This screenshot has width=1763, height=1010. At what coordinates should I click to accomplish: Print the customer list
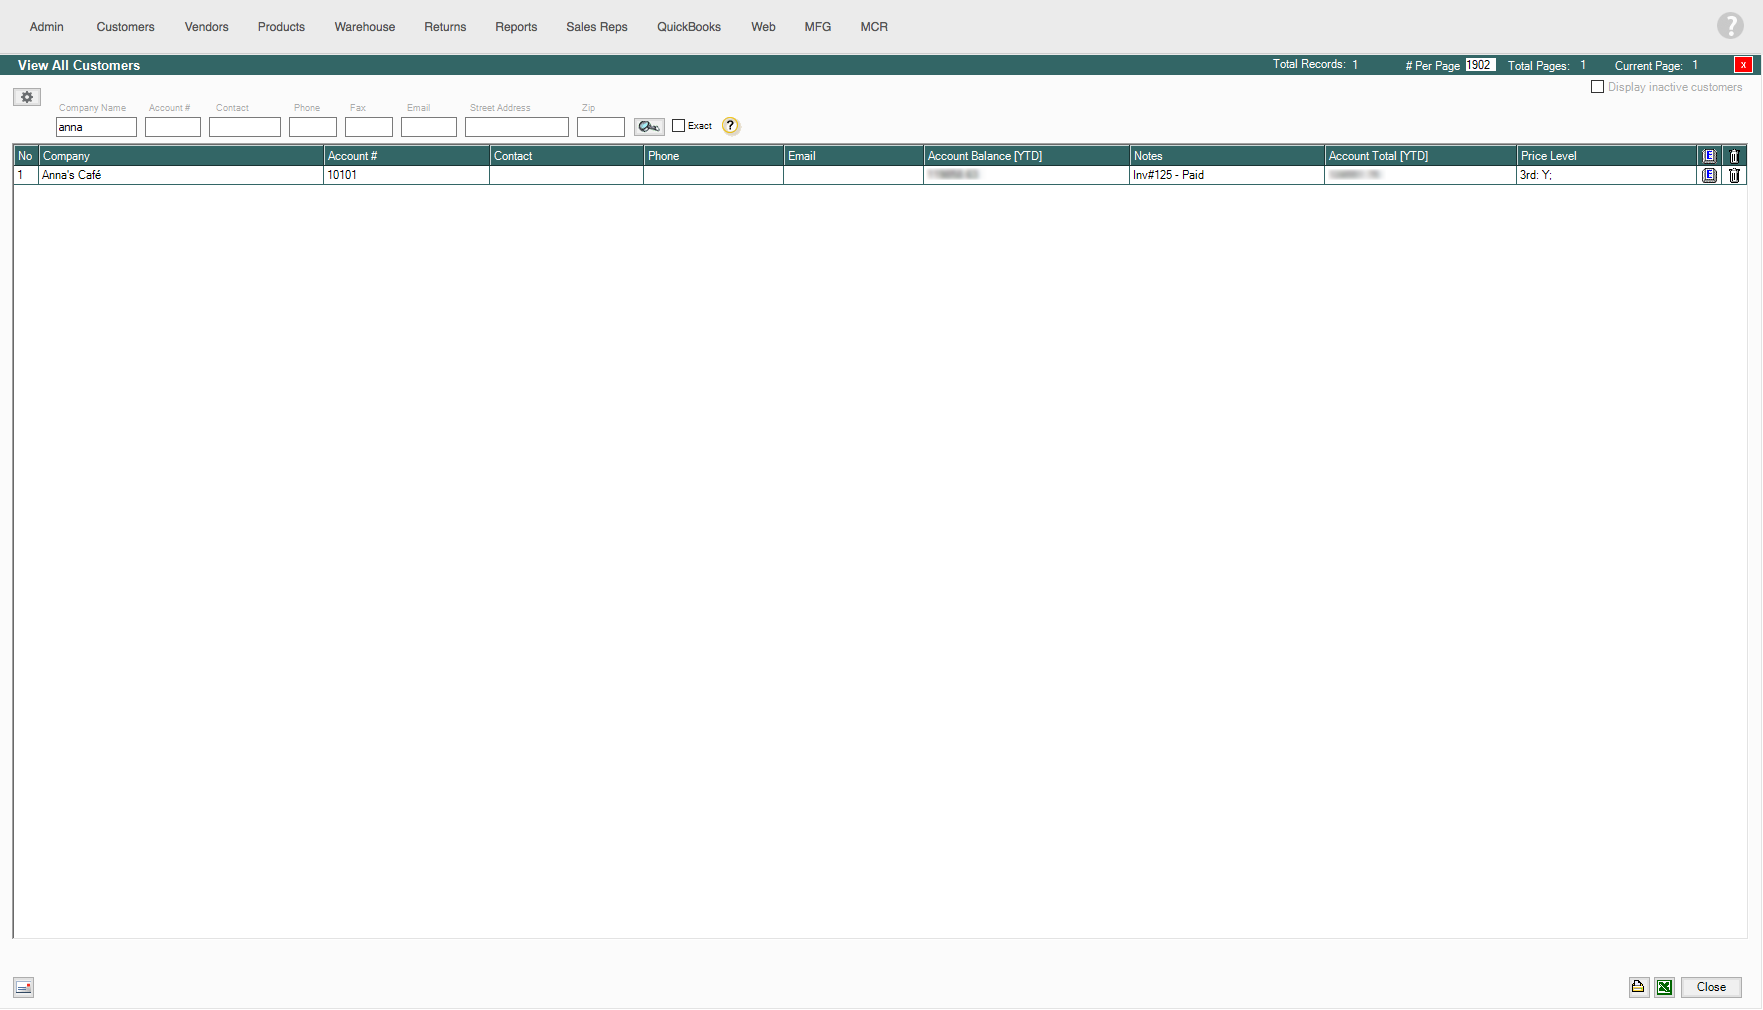pyautogui.click(x=1638, y=987)
